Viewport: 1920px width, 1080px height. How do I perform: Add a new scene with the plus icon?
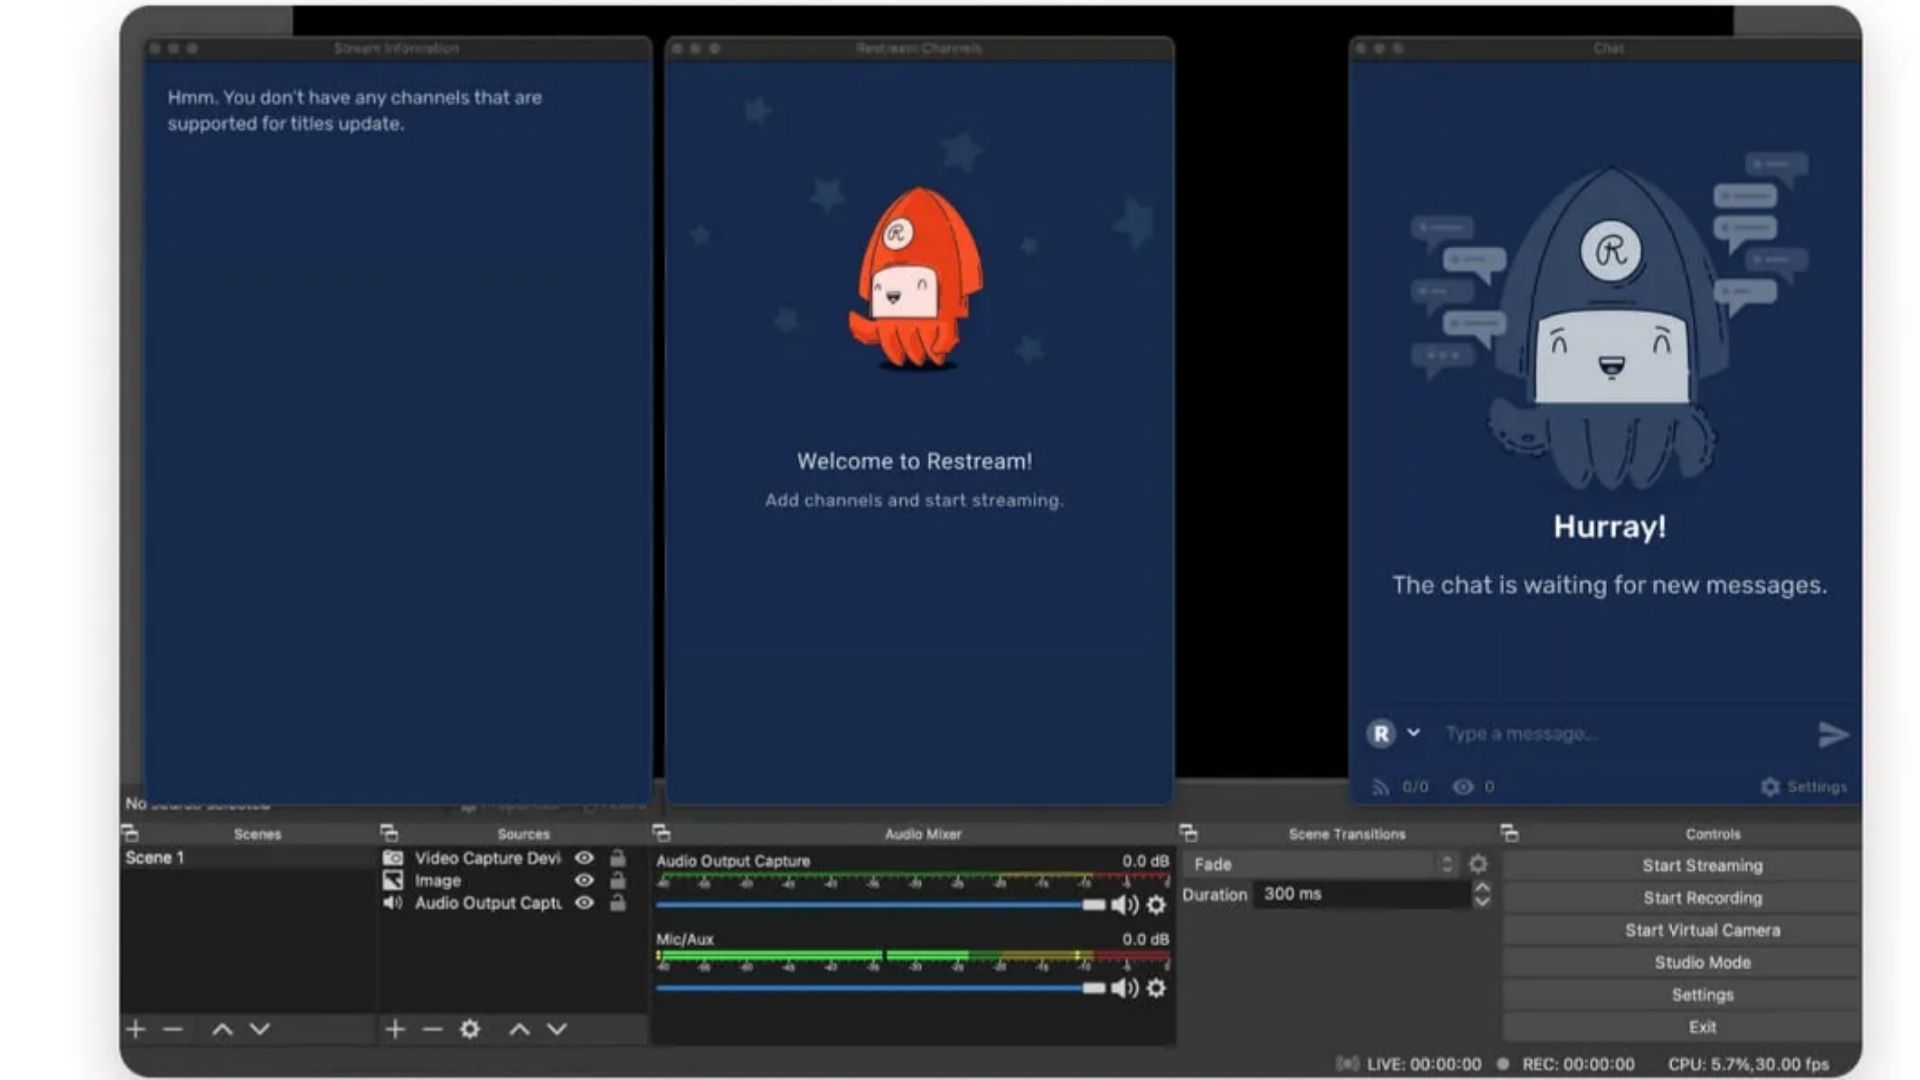(135, 1029)
